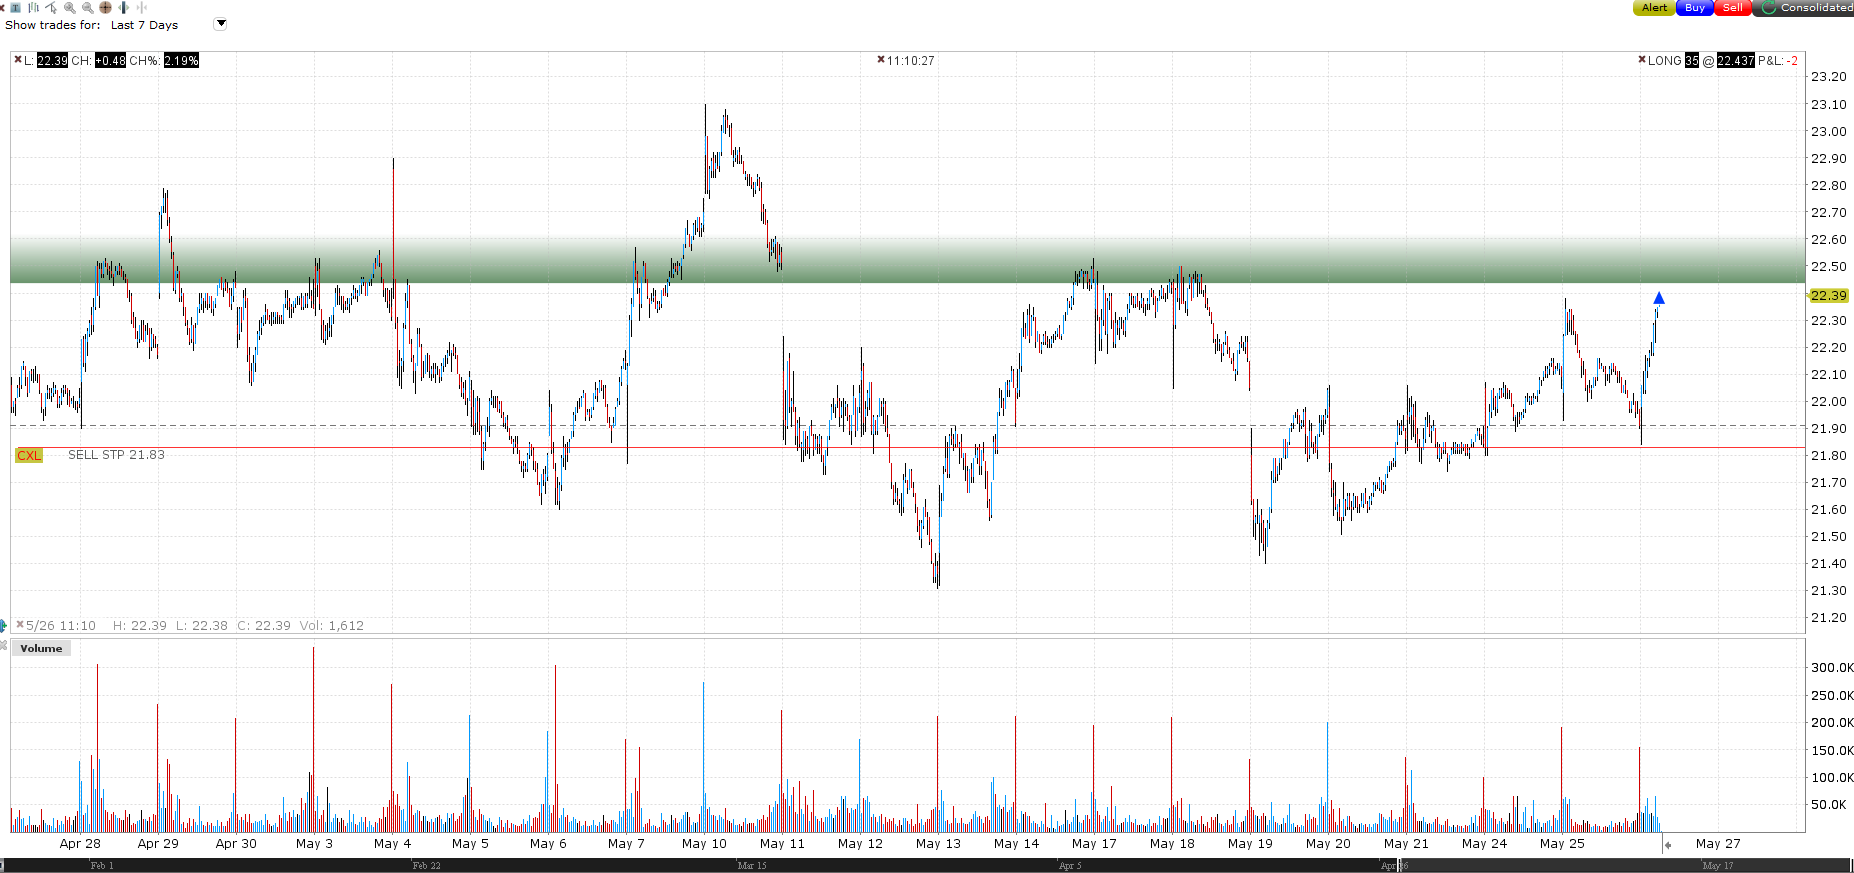This screenshot has width=1854, height=873.
Task: Click the Feb 22 marker in range navigator
Action: click(426, 866)
